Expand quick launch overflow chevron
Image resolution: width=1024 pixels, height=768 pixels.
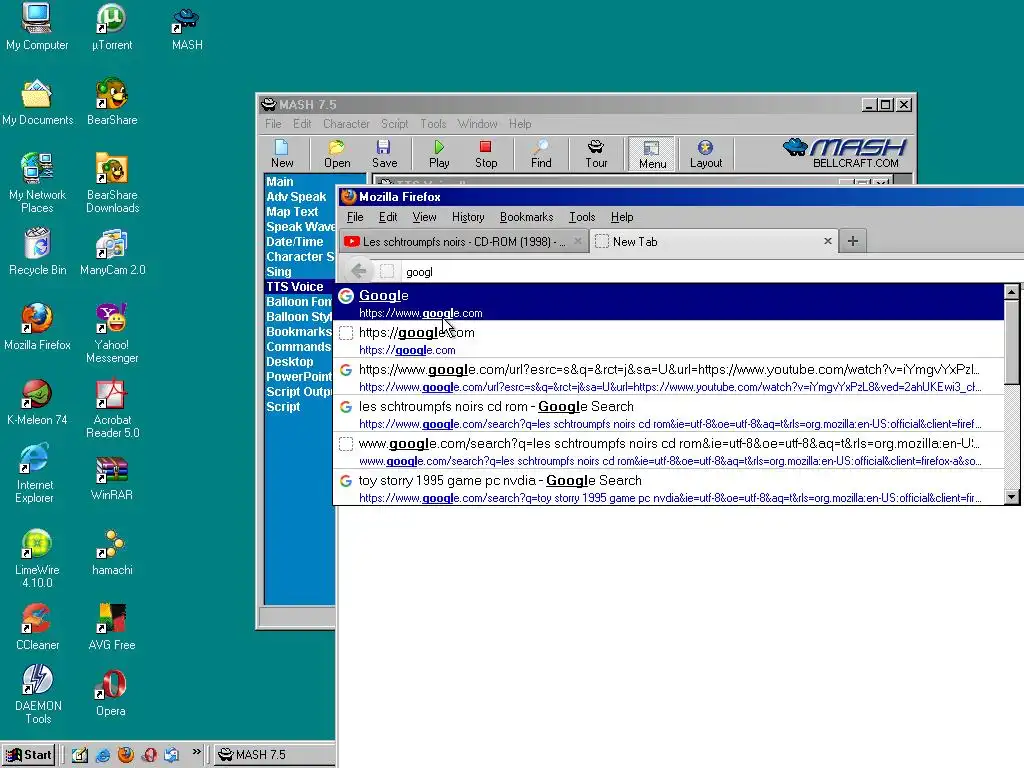[x=196, y=752]
